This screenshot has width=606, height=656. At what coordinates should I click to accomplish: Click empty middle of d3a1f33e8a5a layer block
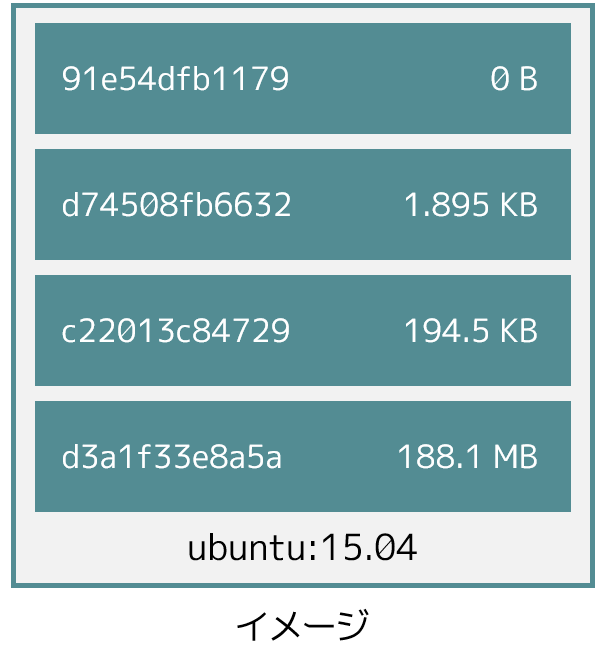click(x=339, y=456)
